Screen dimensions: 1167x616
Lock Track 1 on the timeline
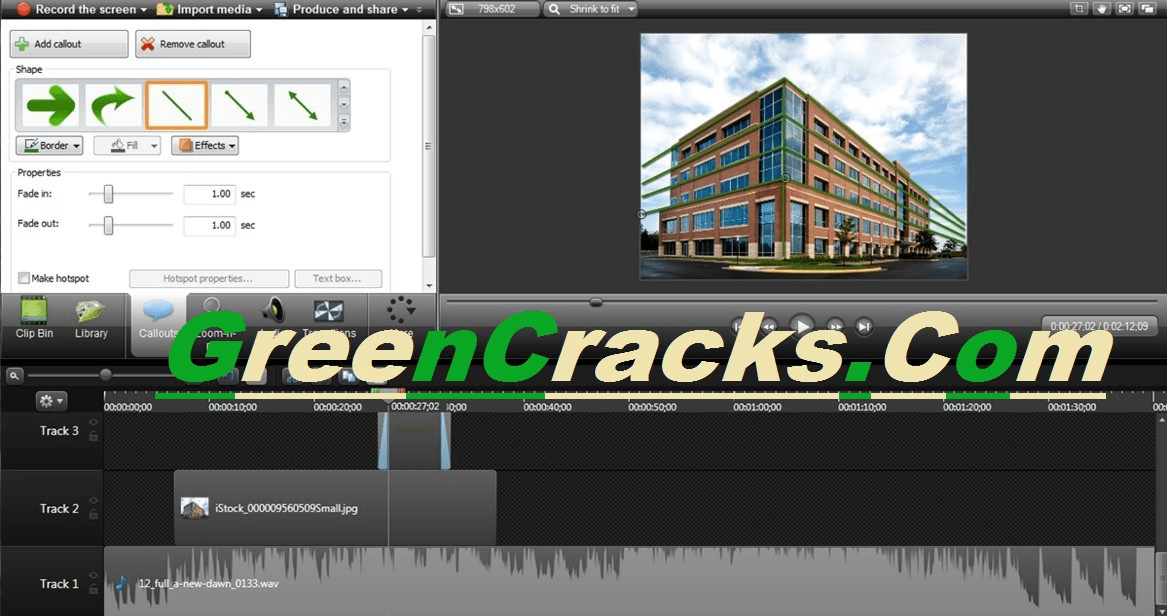(93, 591)
